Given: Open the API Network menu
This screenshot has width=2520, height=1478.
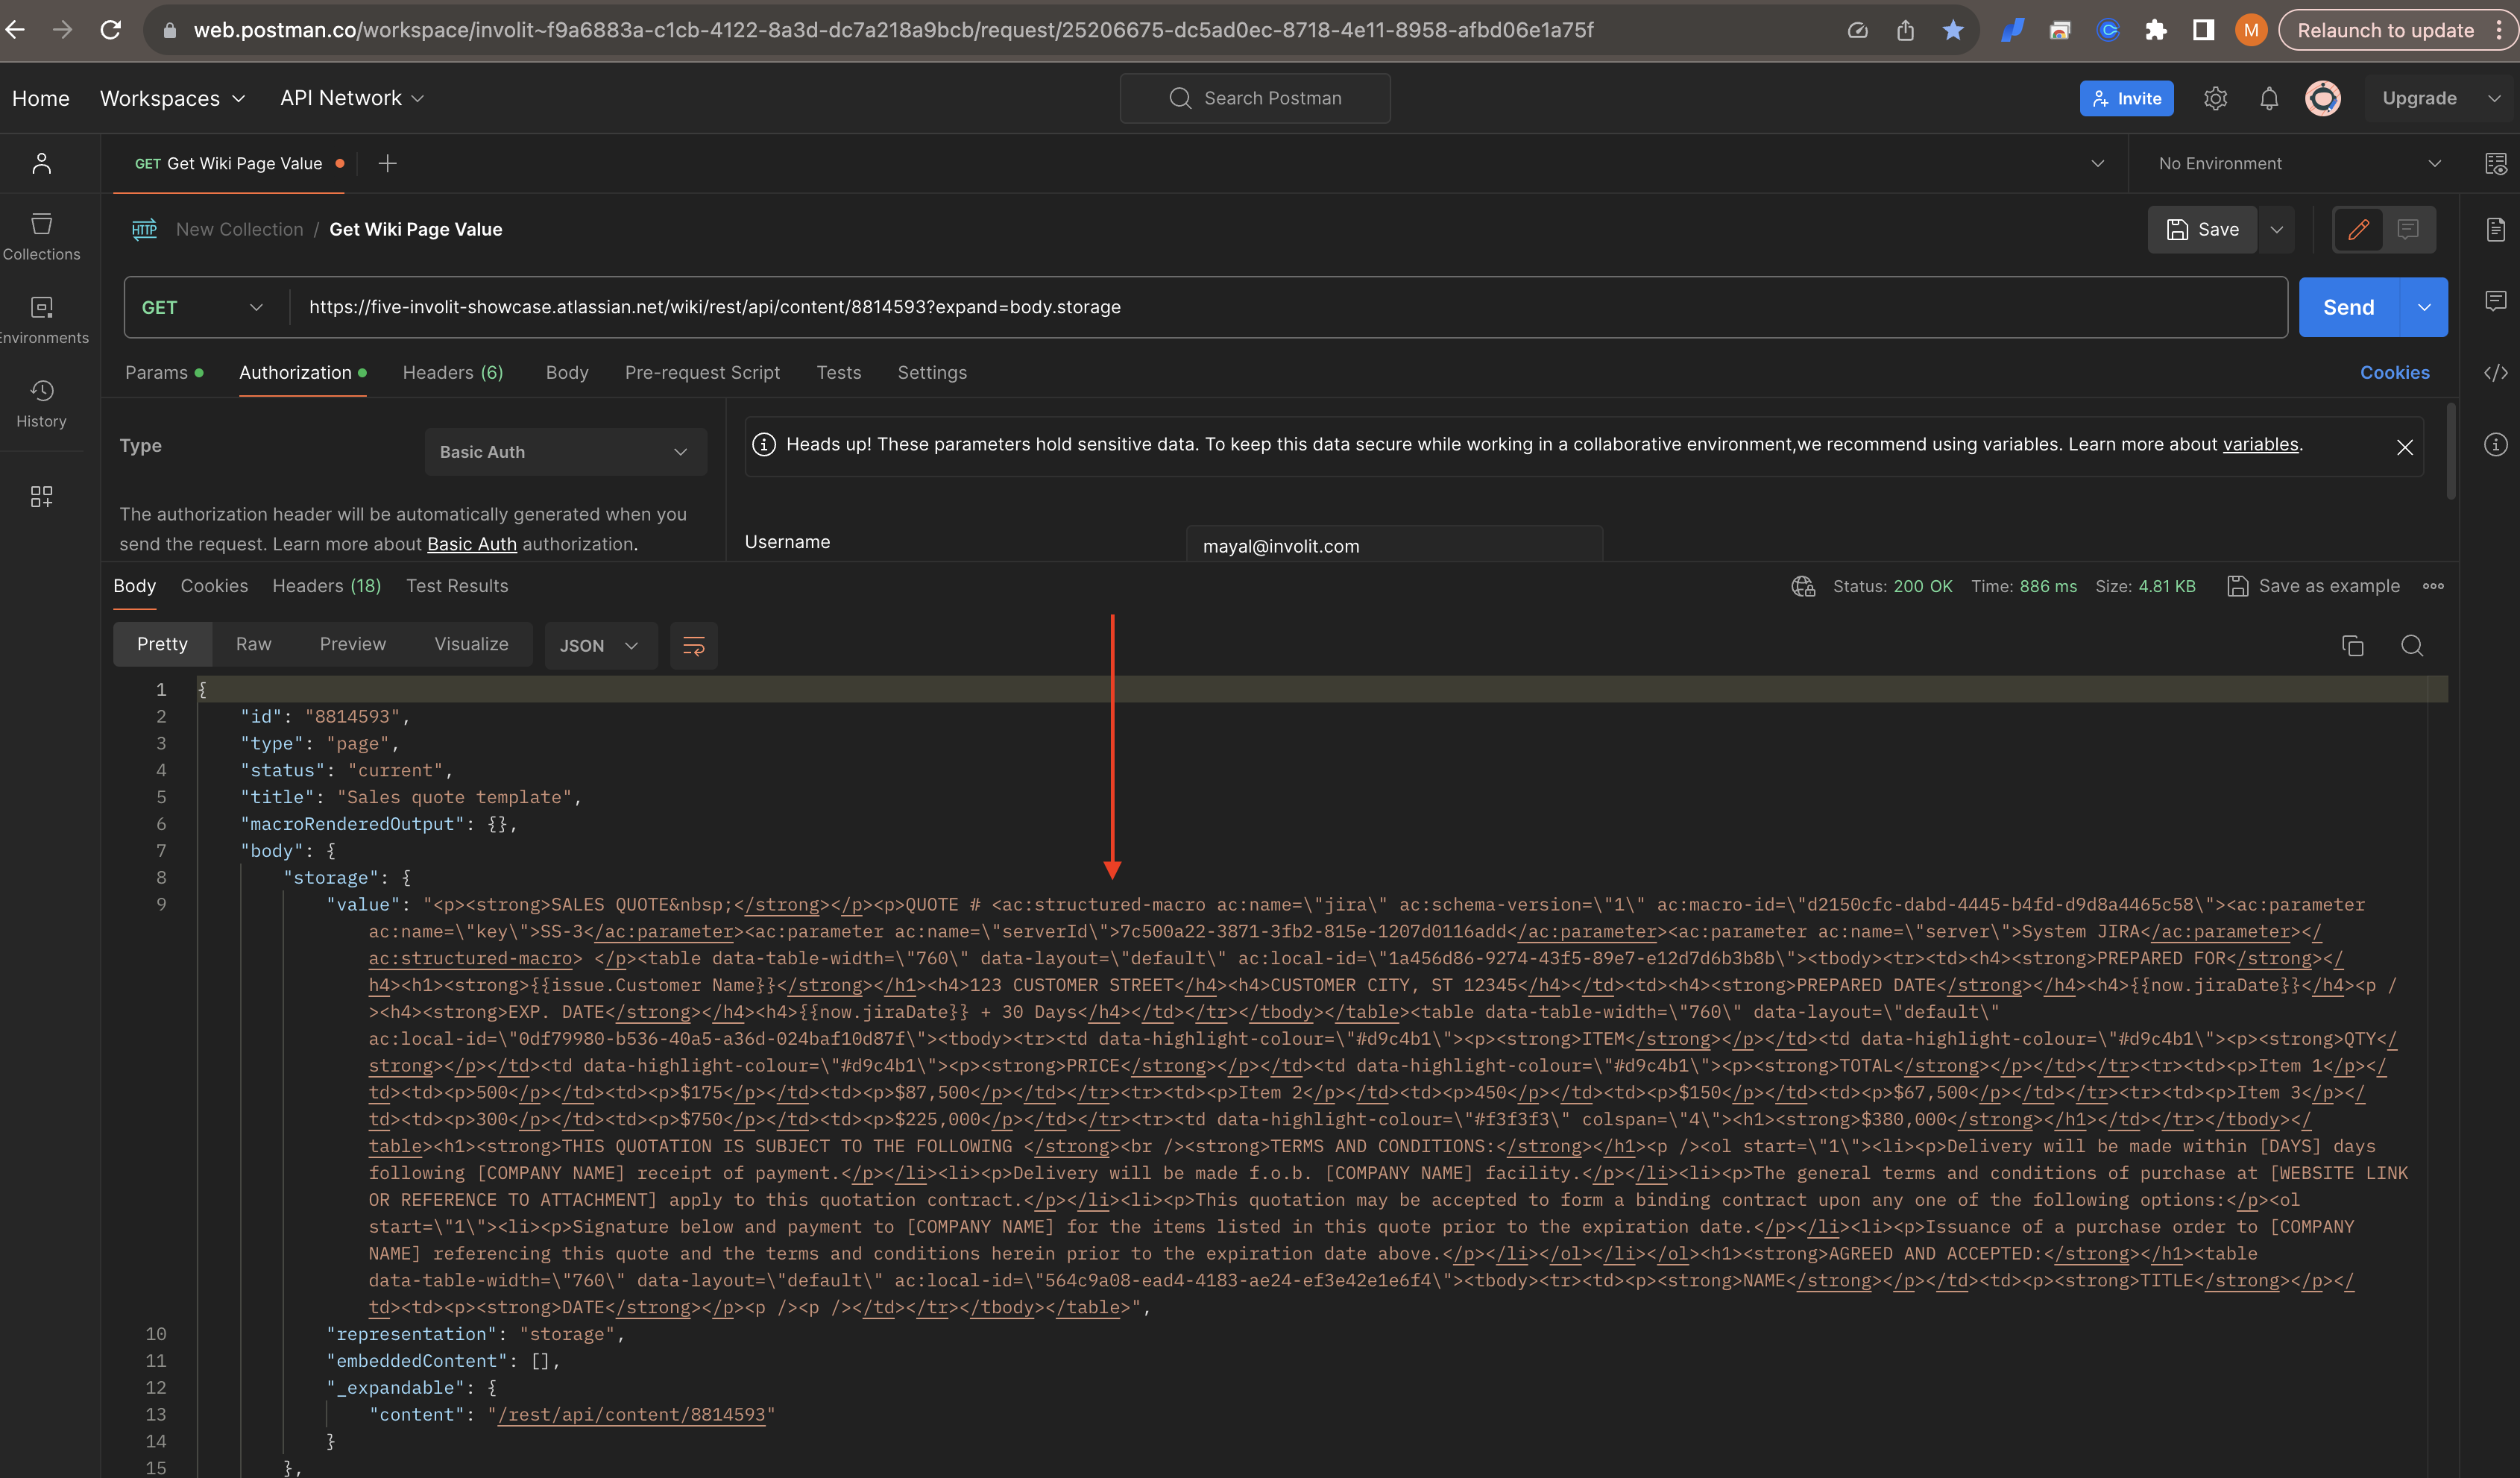Looking at the screenshot, I should 352,98.
